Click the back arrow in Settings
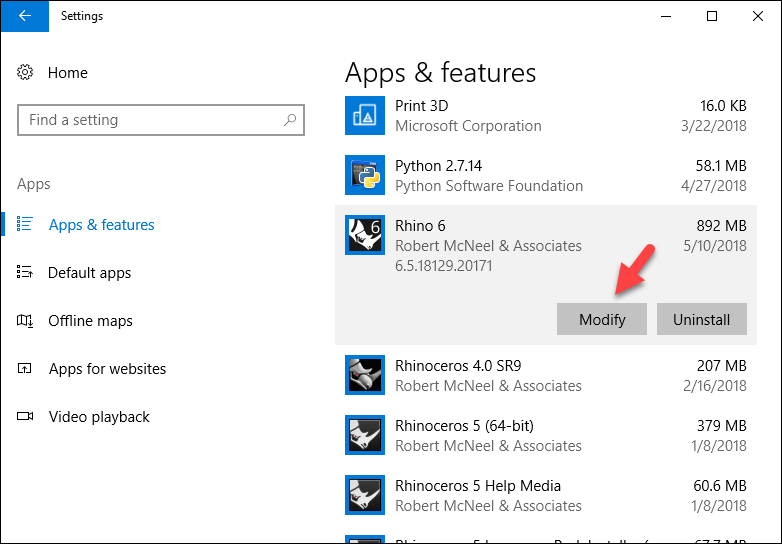 [25, 16]
